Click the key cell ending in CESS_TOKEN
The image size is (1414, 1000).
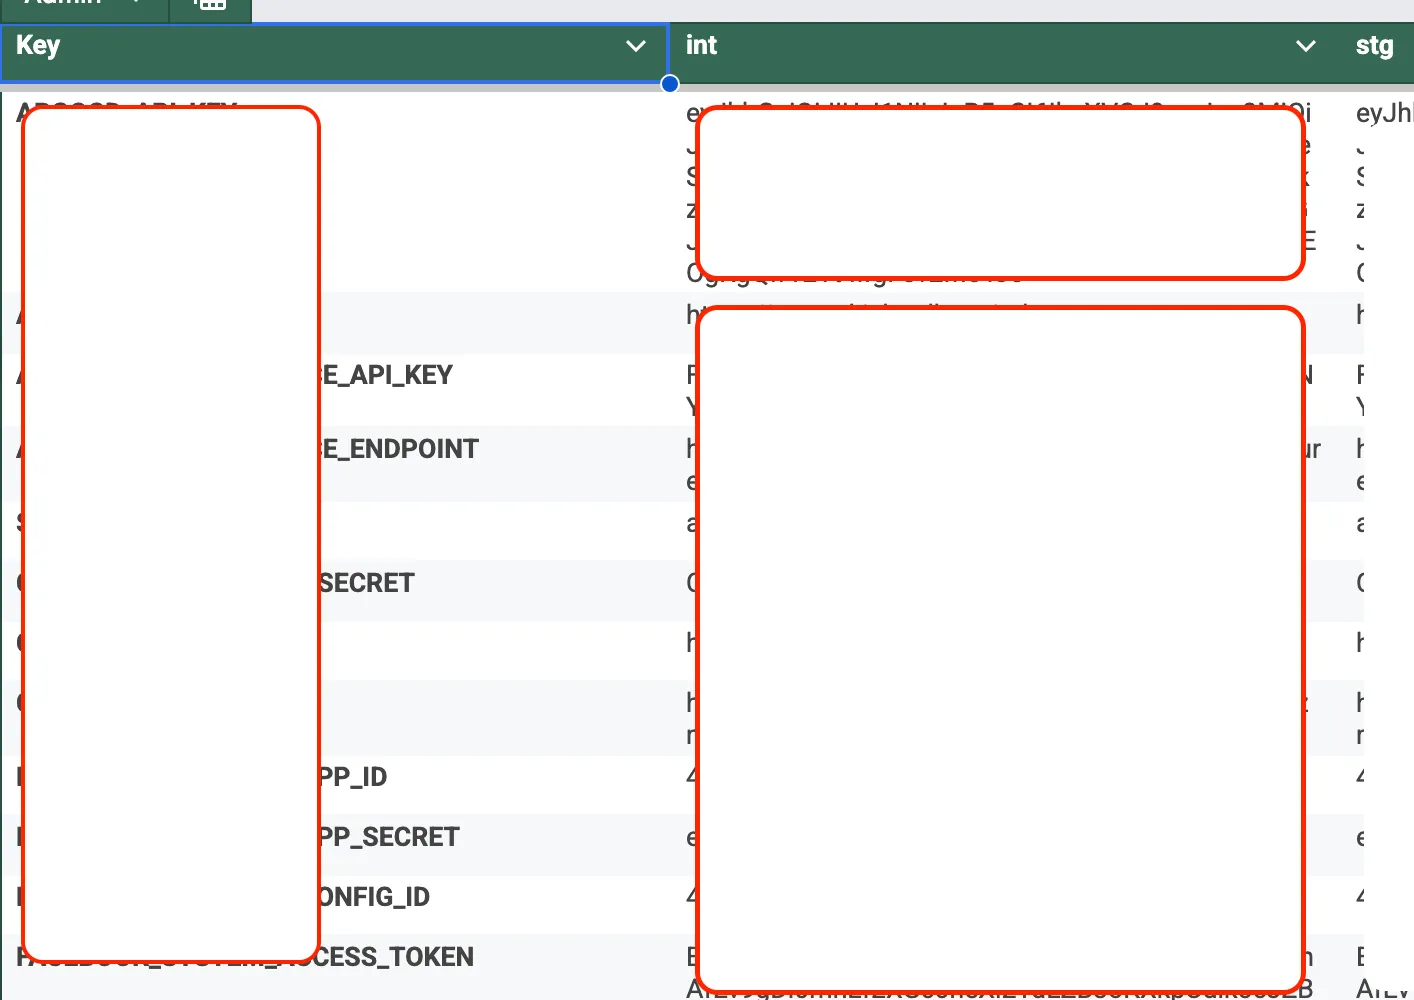point(397,958)
